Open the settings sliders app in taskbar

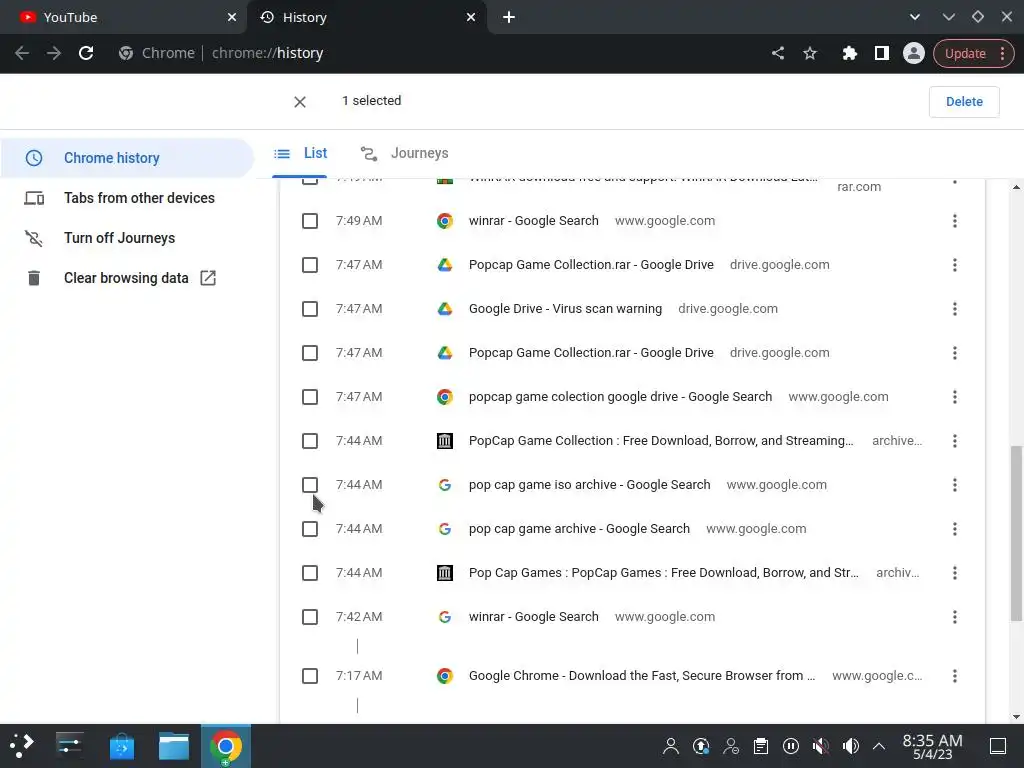tap(69, 746)
